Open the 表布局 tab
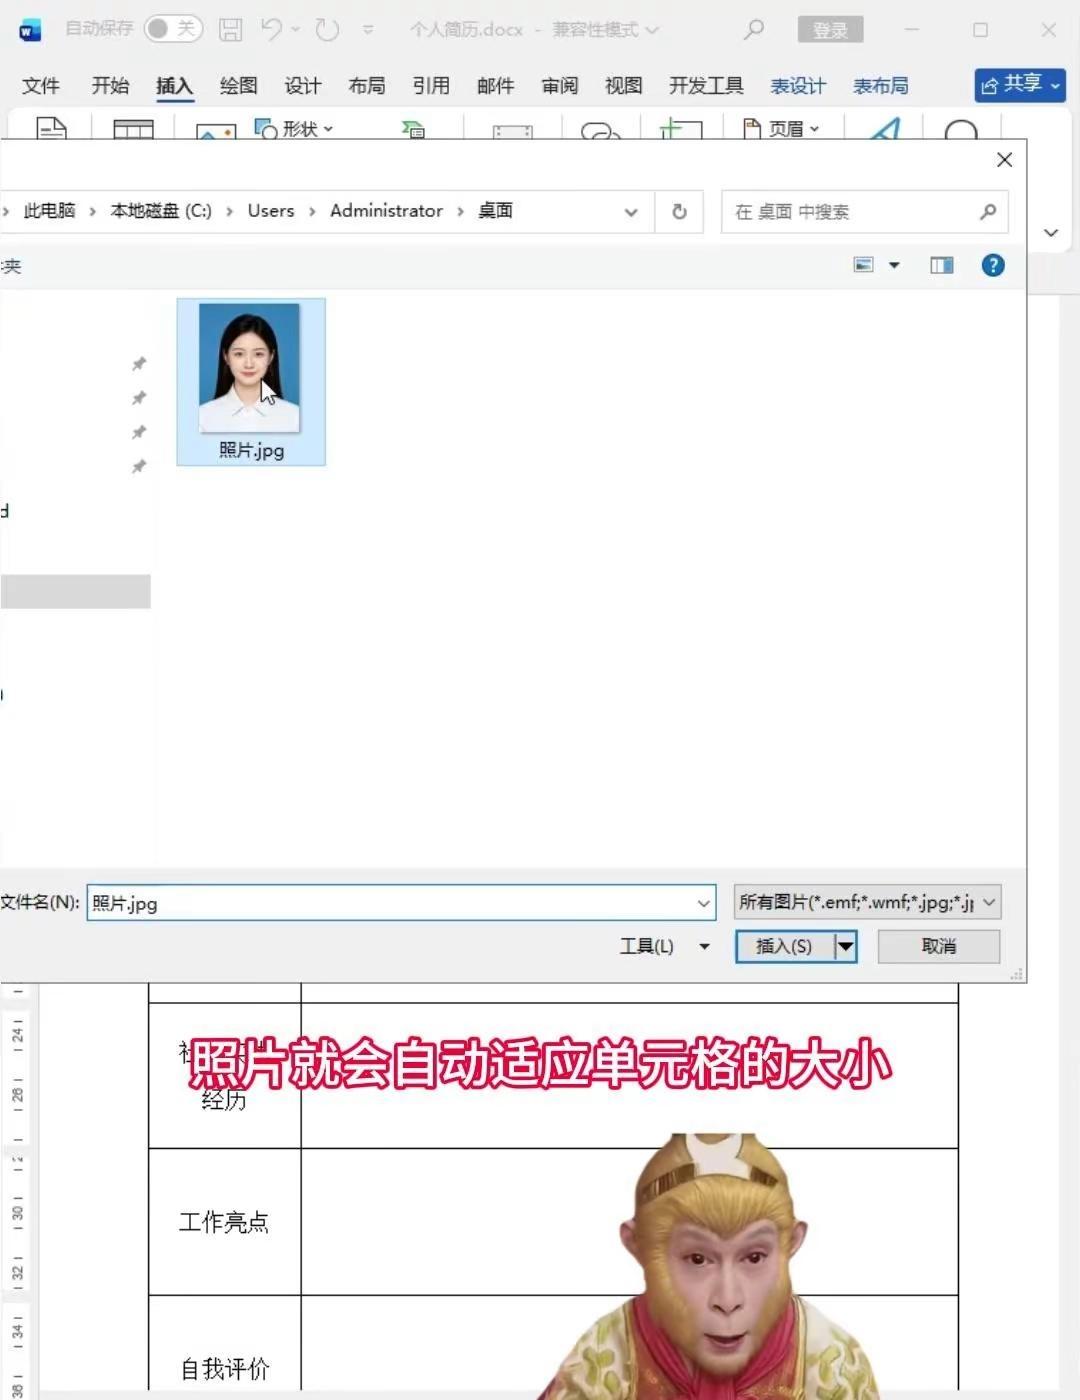This screenshot has height=1400, width=1080. click(881, 86)
